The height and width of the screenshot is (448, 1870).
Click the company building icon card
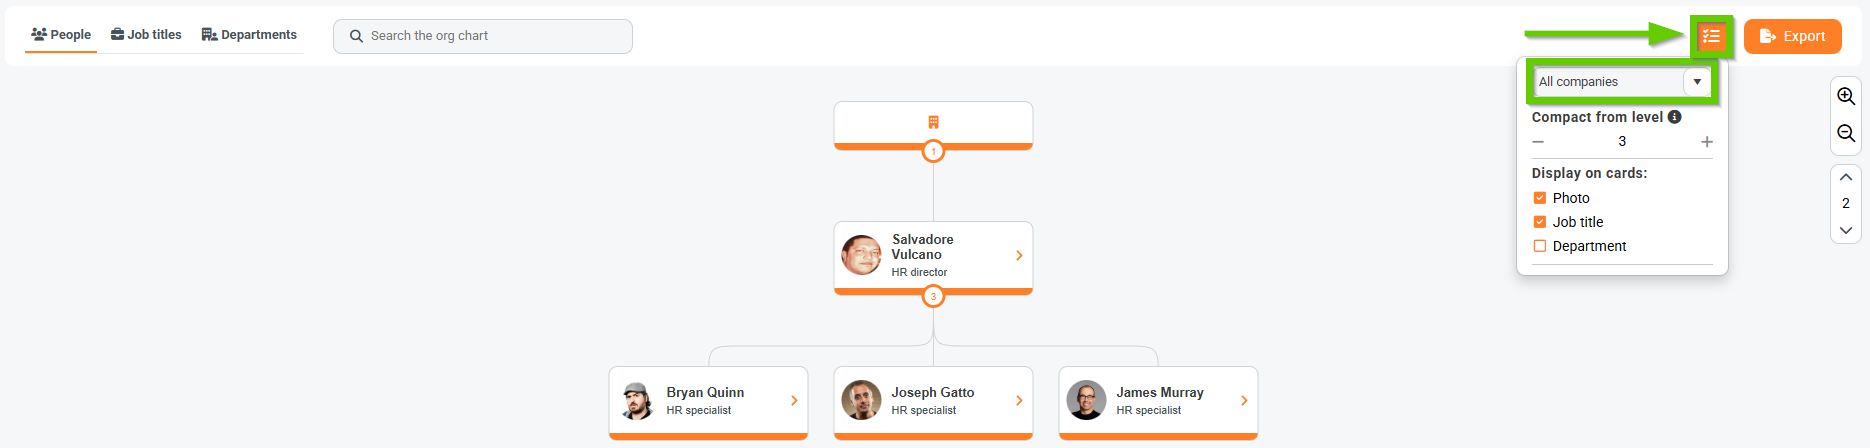933,123
